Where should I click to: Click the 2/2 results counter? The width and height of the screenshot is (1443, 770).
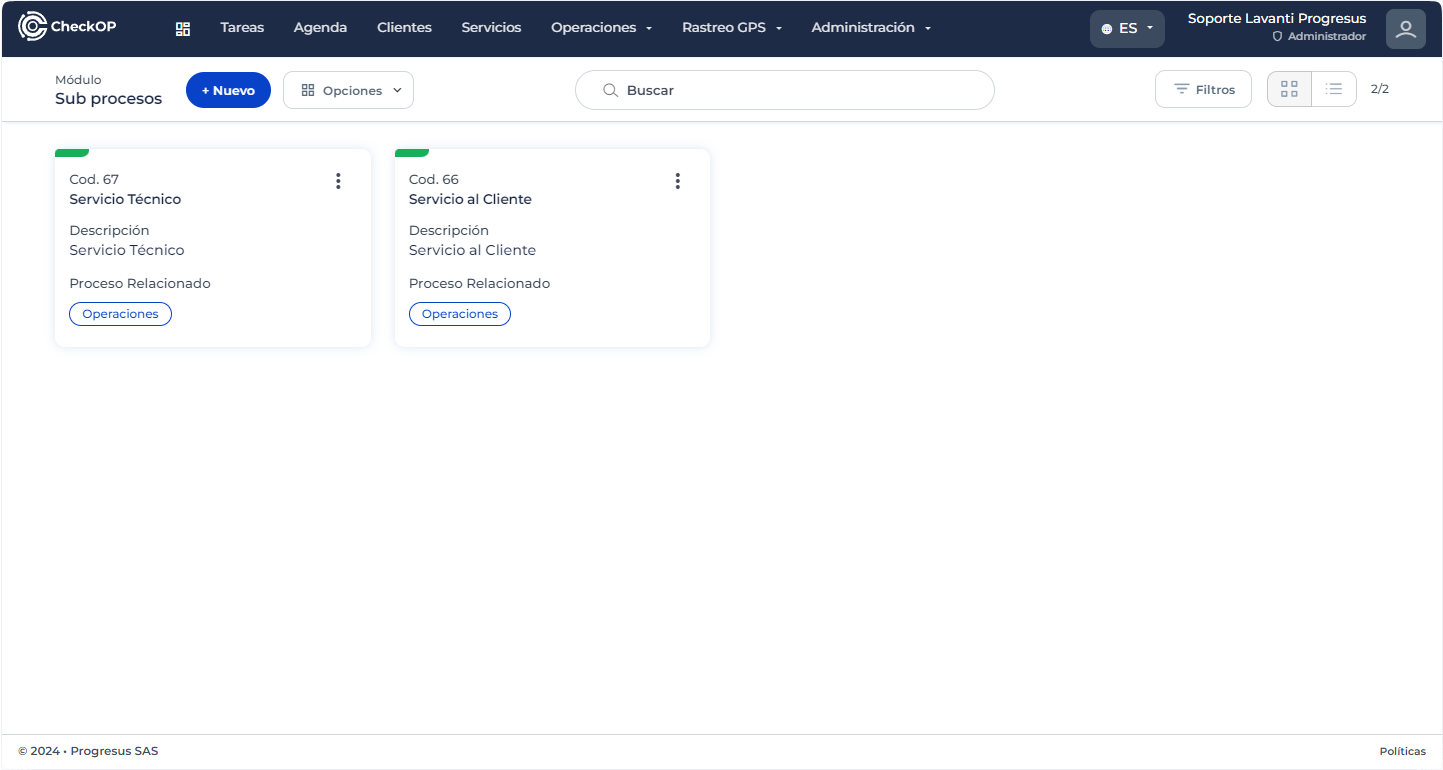pyautogui.click(x=1380, y=89)
